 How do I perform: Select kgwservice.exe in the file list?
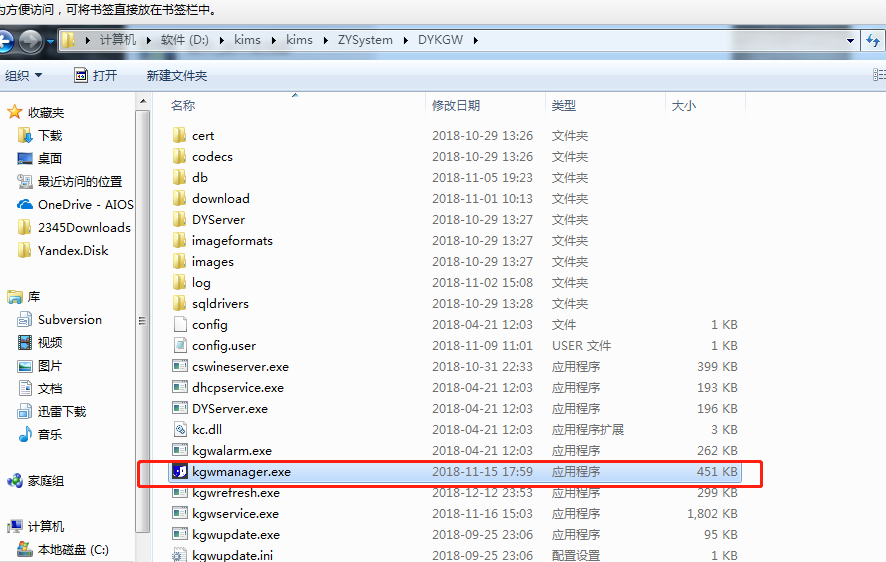pyautogui.click(x=235, y=513)
